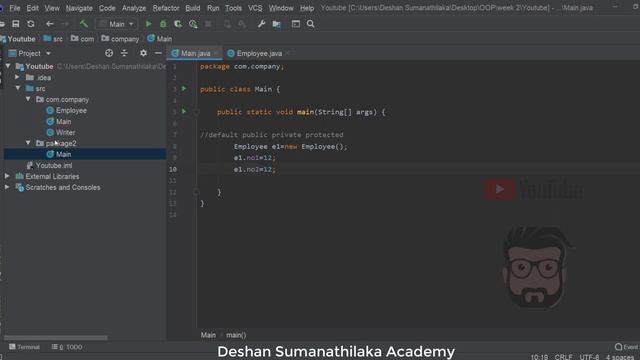
Task: Open the Build menu
Action: [x=193, y=8]
